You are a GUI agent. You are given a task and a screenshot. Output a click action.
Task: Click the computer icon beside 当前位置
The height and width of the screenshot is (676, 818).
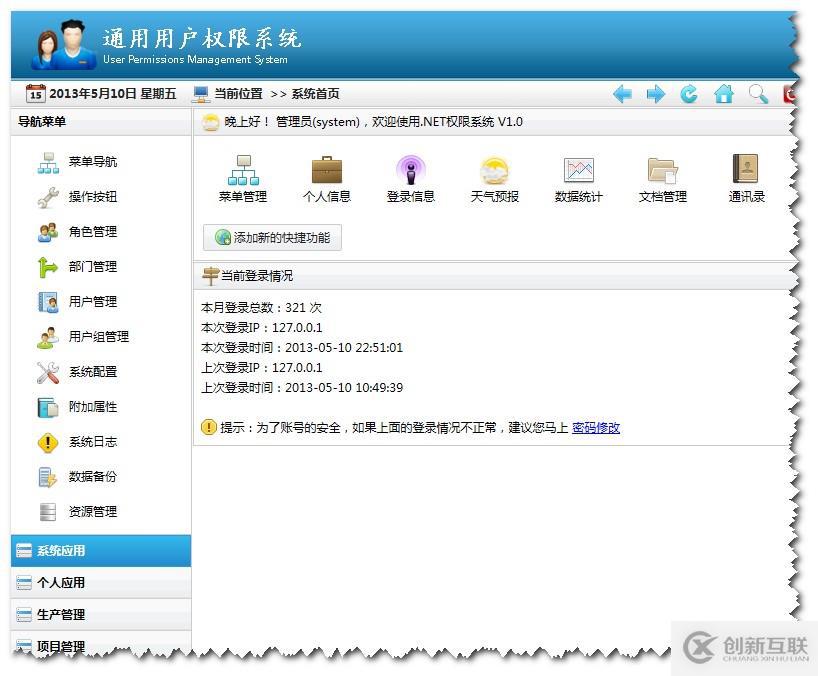[201, 94]
